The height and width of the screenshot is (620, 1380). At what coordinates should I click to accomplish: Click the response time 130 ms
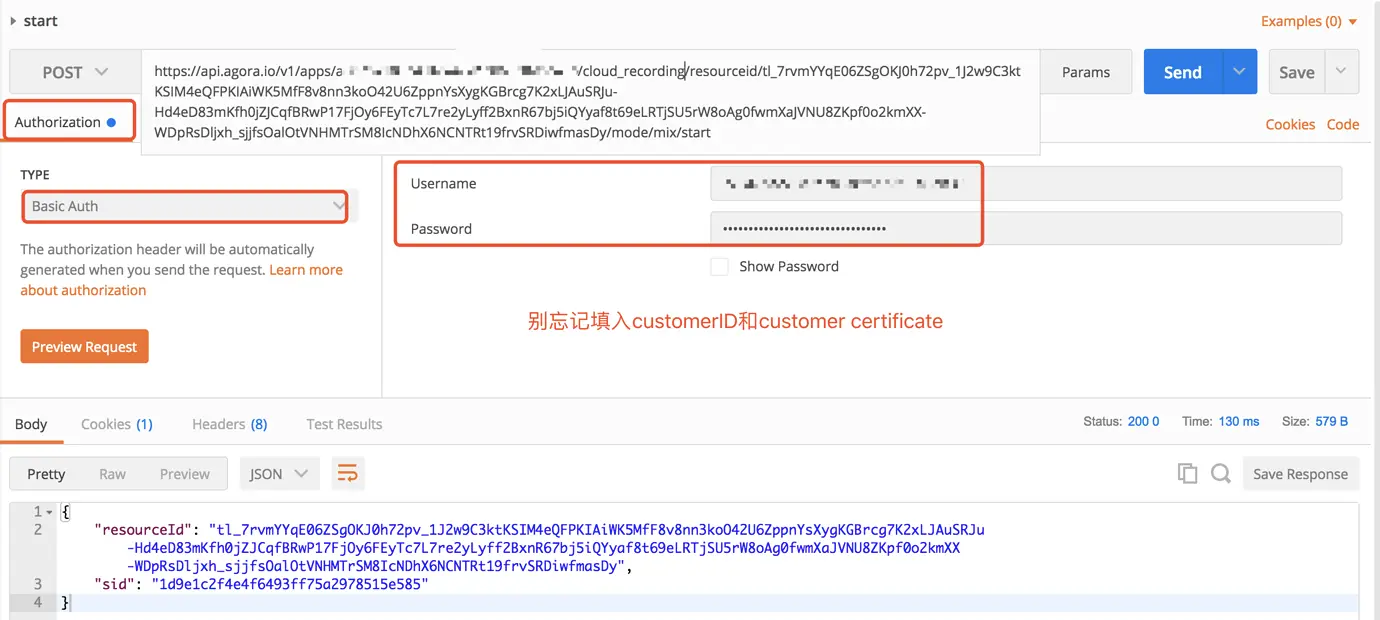[1239, 421]
